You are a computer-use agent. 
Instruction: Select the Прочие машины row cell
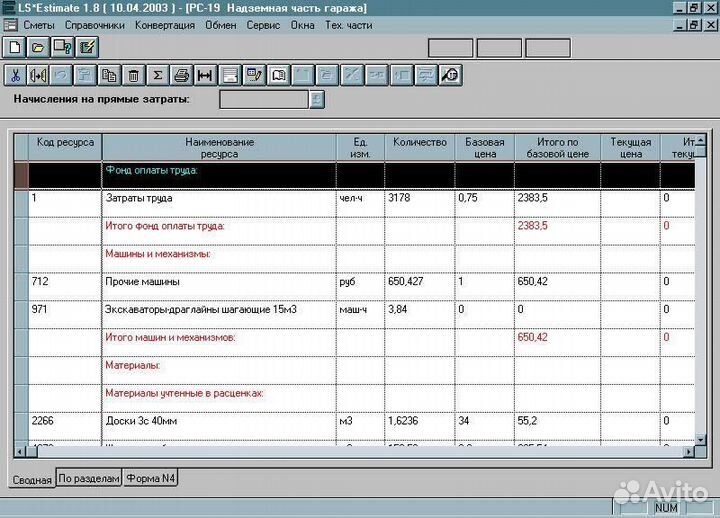pos(218,281)
